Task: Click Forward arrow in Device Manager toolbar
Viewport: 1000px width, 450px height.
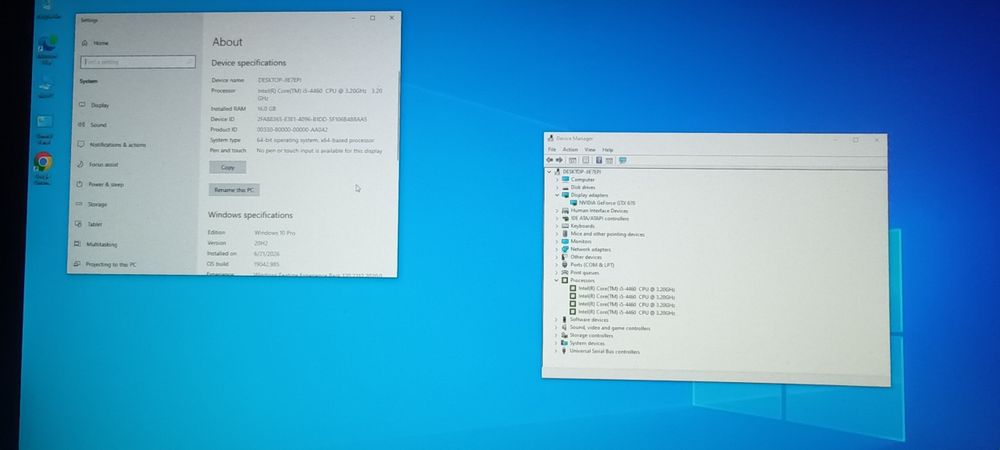Action: point(559,160)
